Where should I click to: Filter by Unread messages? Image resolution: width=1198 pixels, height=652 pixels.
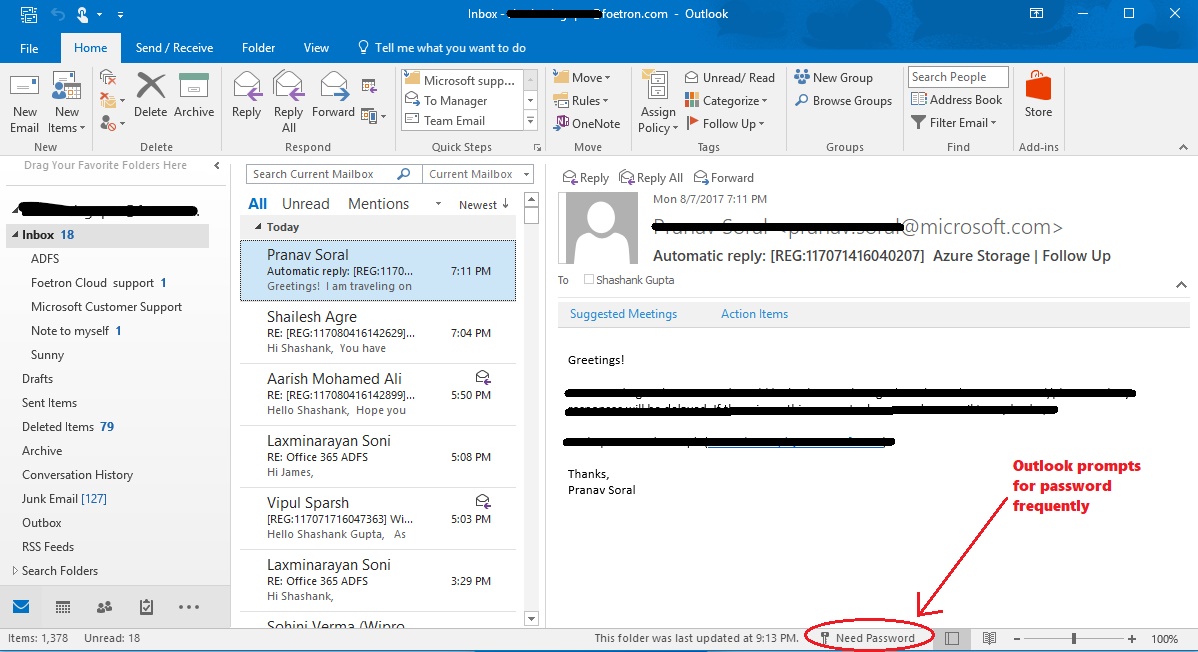click(x=306, y=204)
